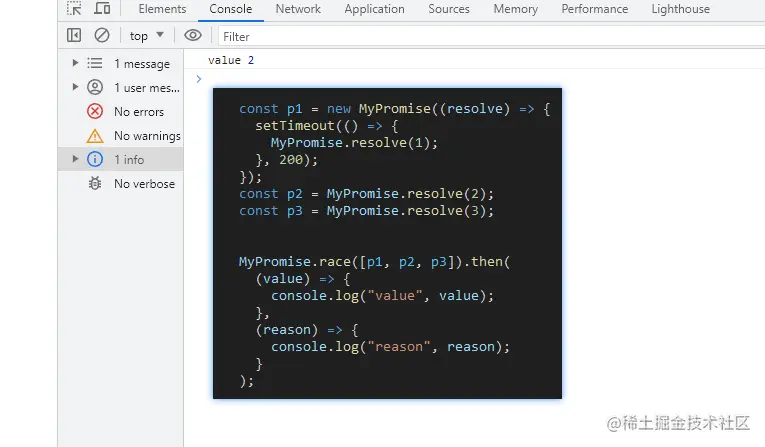Image resolution: width=765 pixels, height=447 pixels.
Task: Open the Network tab
Action: coord(298,9)
